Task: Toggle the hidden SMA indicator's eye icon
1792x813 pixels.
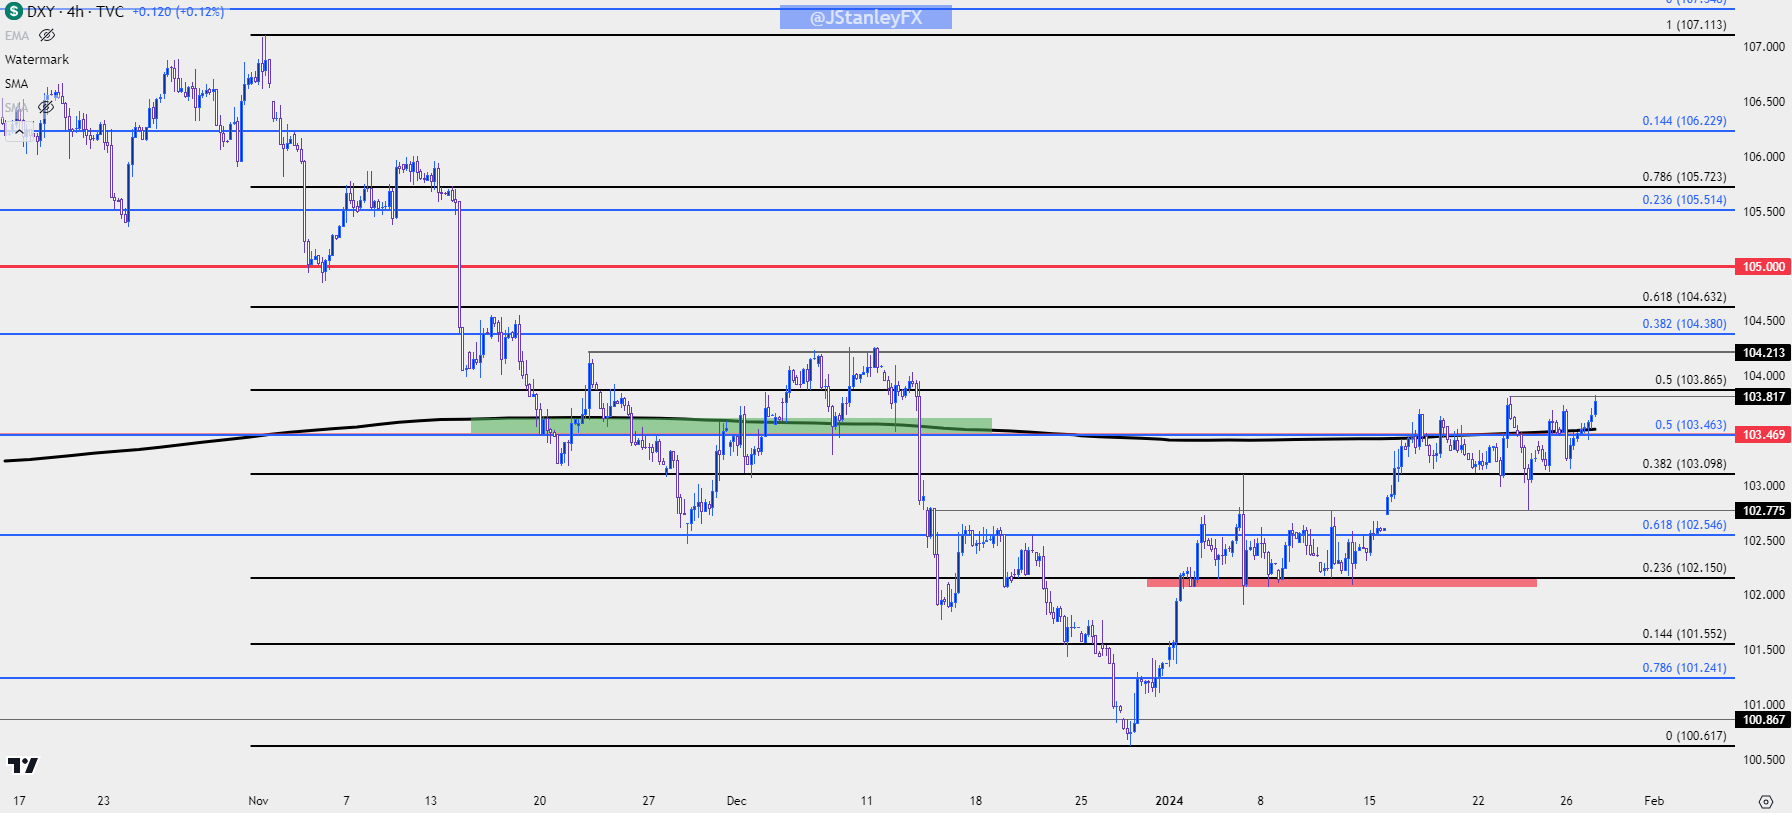Action: 46,107
